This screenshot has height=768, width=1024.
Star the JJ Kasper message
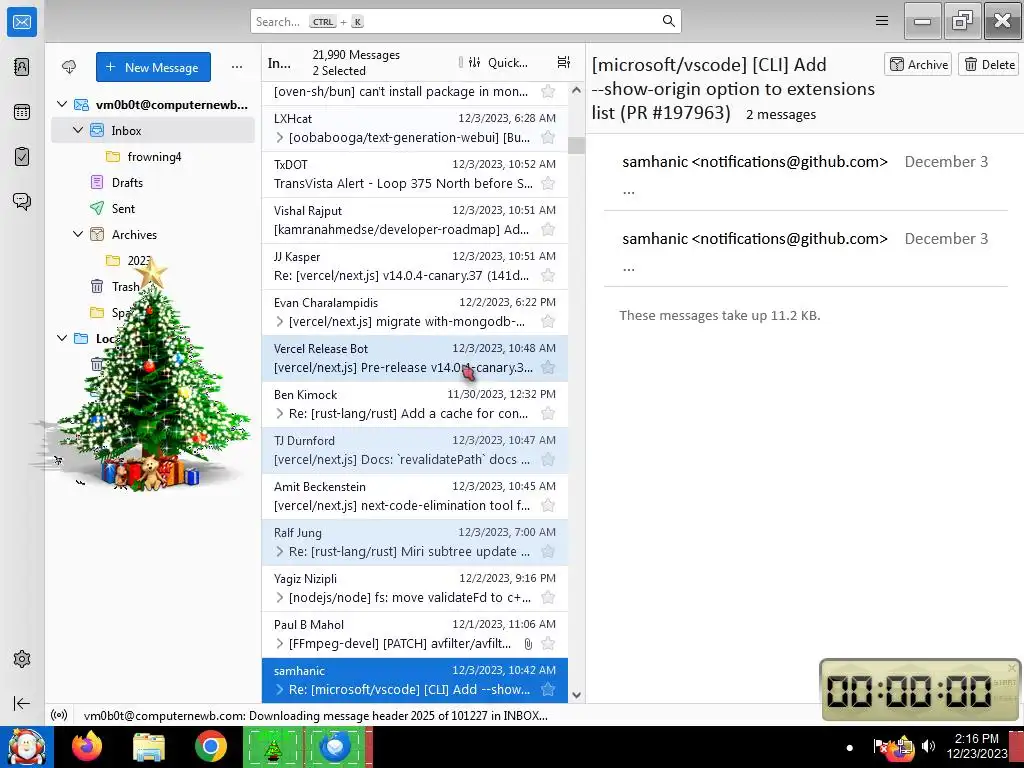click(x=548, y=276)
